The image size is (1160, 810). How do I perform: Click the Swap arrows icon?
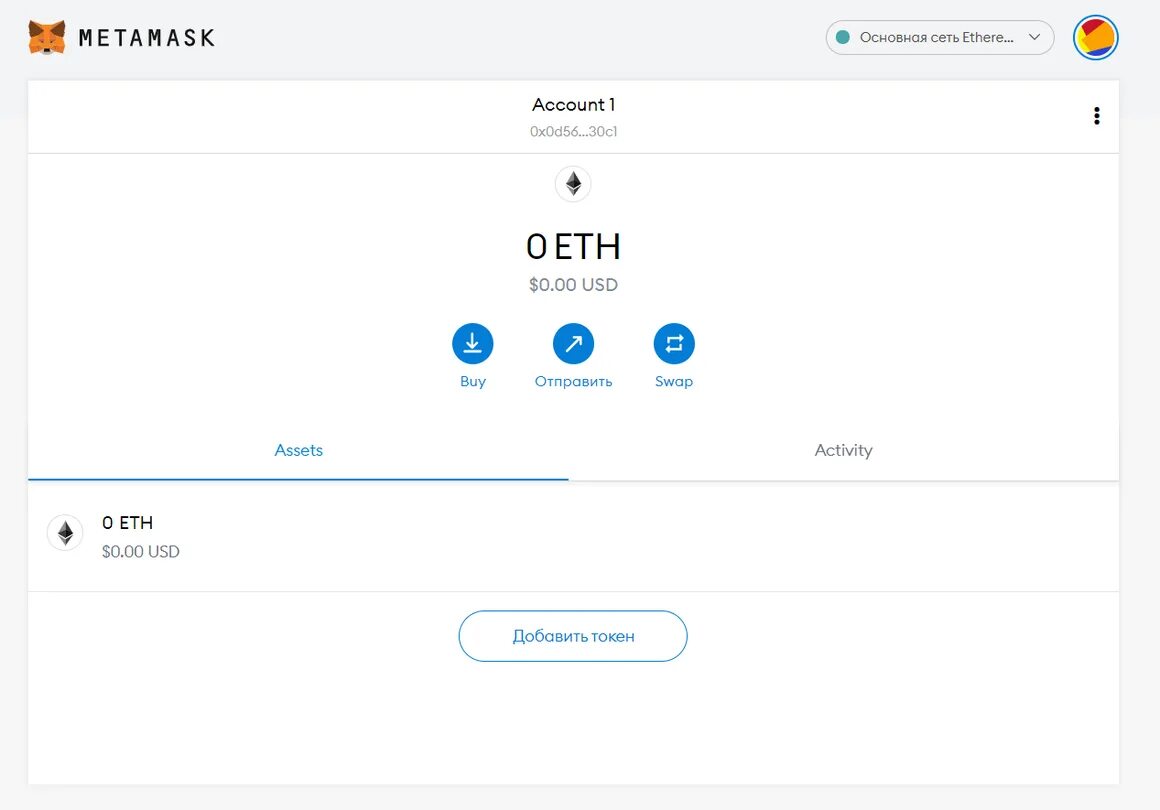(674, 343)
